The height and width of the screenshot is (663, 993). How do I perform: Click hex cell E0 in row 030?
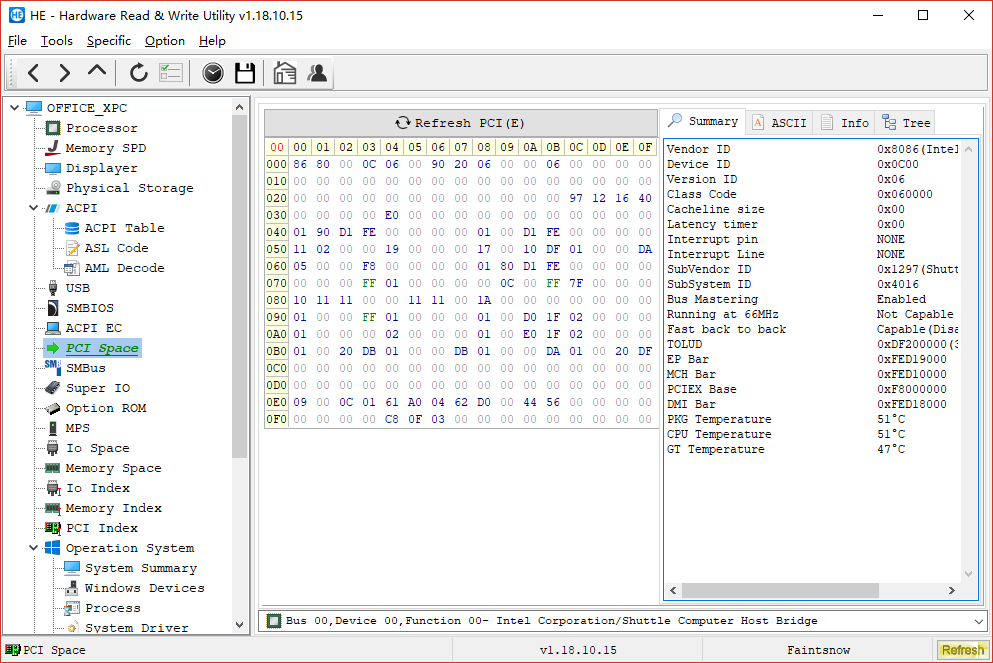click(392, 215)
